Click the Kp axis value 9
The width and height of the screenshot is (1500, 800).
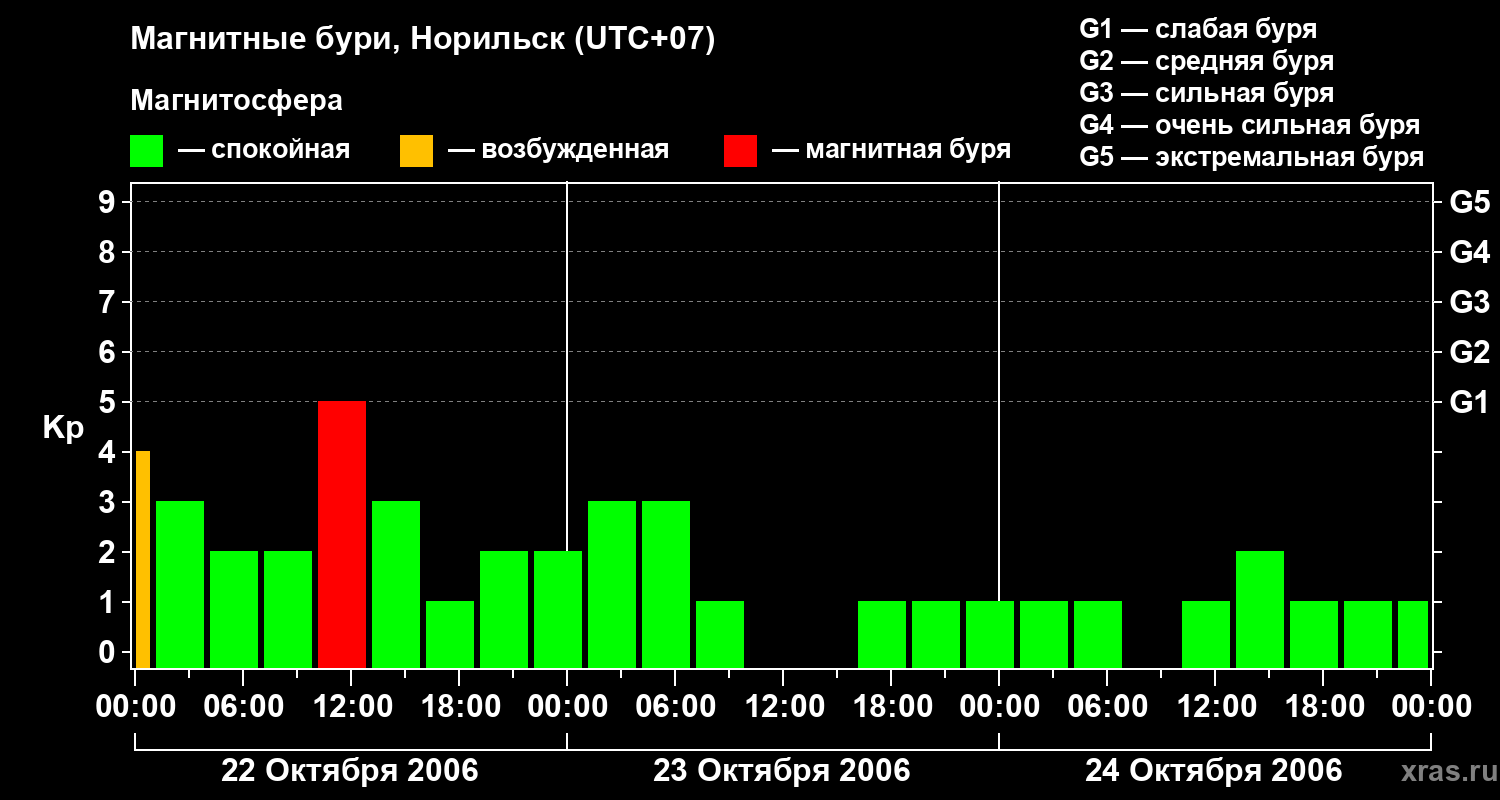[109, 202]
